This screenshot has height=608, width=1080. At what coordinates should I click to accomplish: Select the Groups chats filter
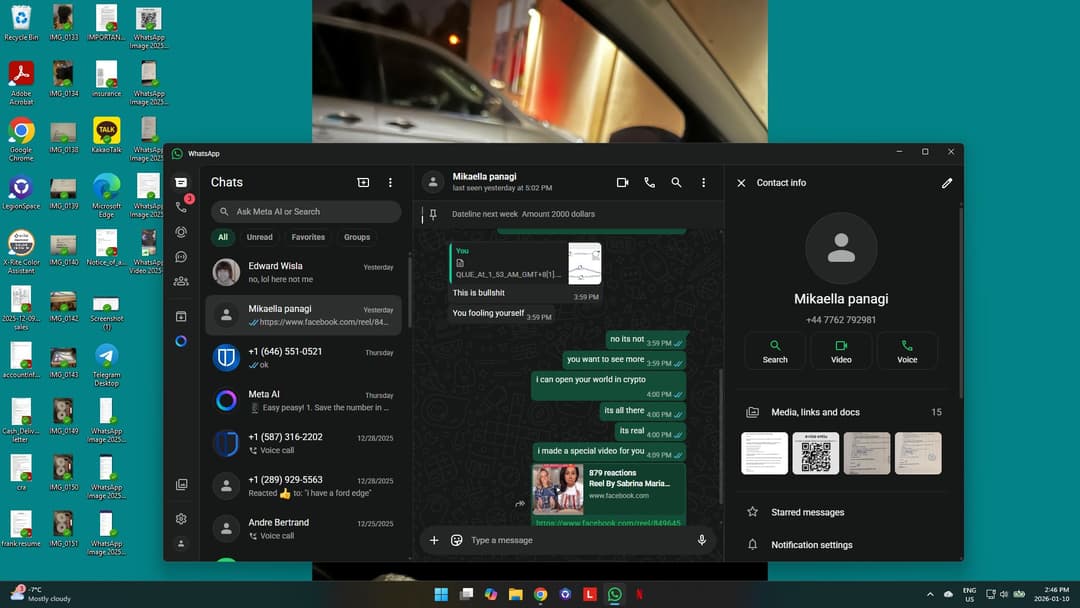coord(357,237)
